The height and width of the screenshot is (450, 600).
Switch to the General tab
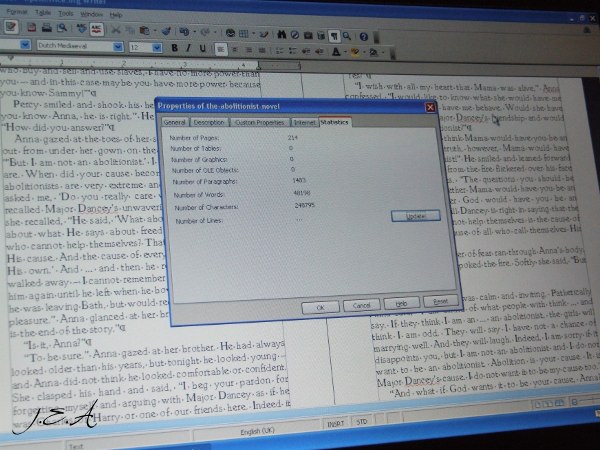click(x=175, y=122)
